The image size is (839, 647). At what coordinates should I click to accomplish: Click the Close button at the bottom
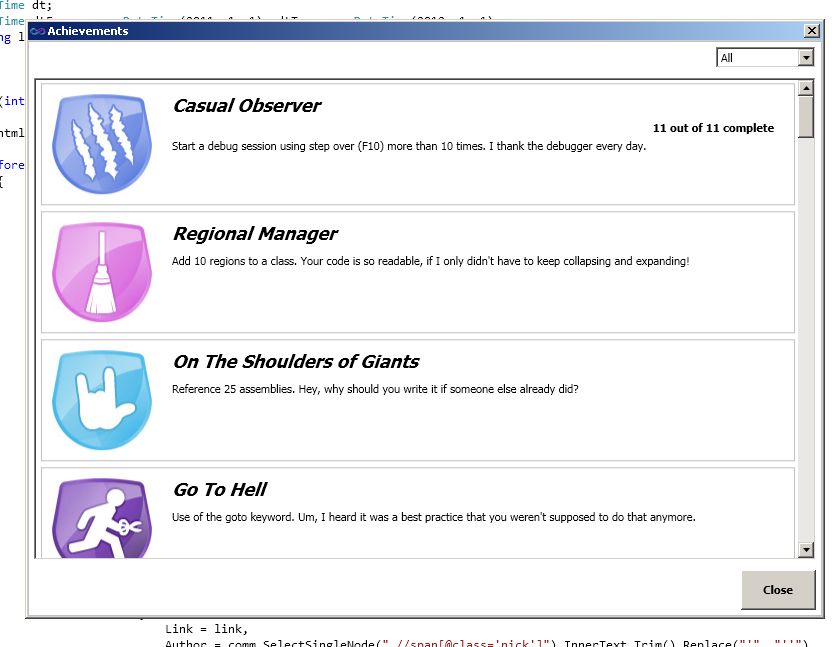pos(778,590)
